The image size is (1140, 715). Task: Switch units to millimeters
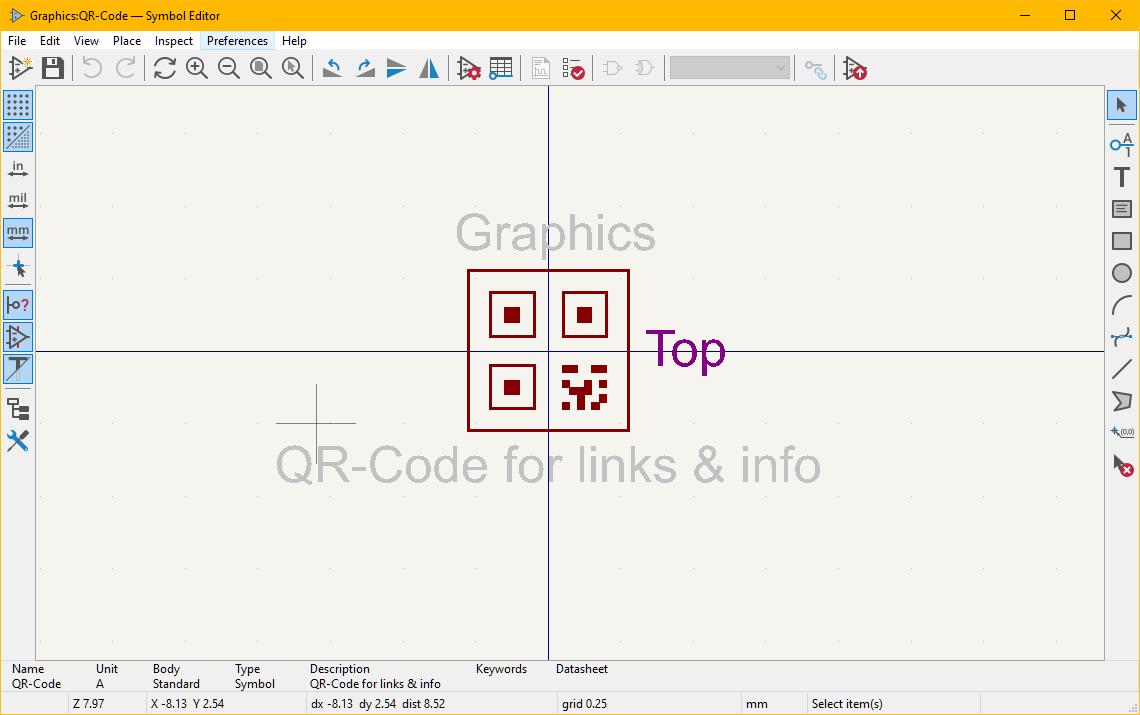pos(18,233)
